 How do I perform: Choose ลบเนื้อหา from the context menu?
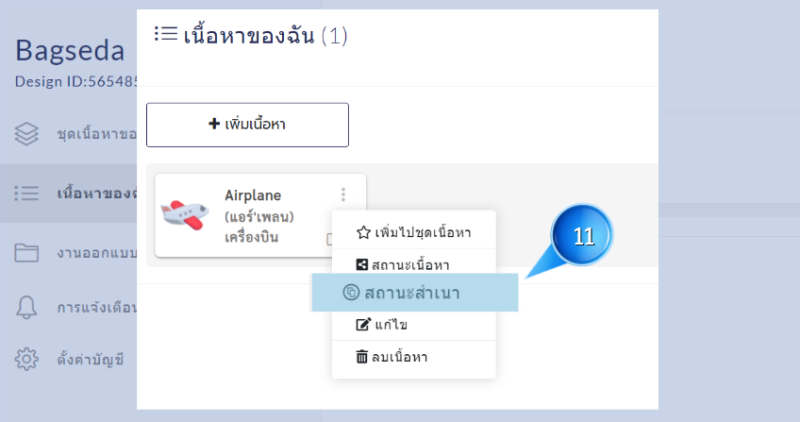[413, 357]
